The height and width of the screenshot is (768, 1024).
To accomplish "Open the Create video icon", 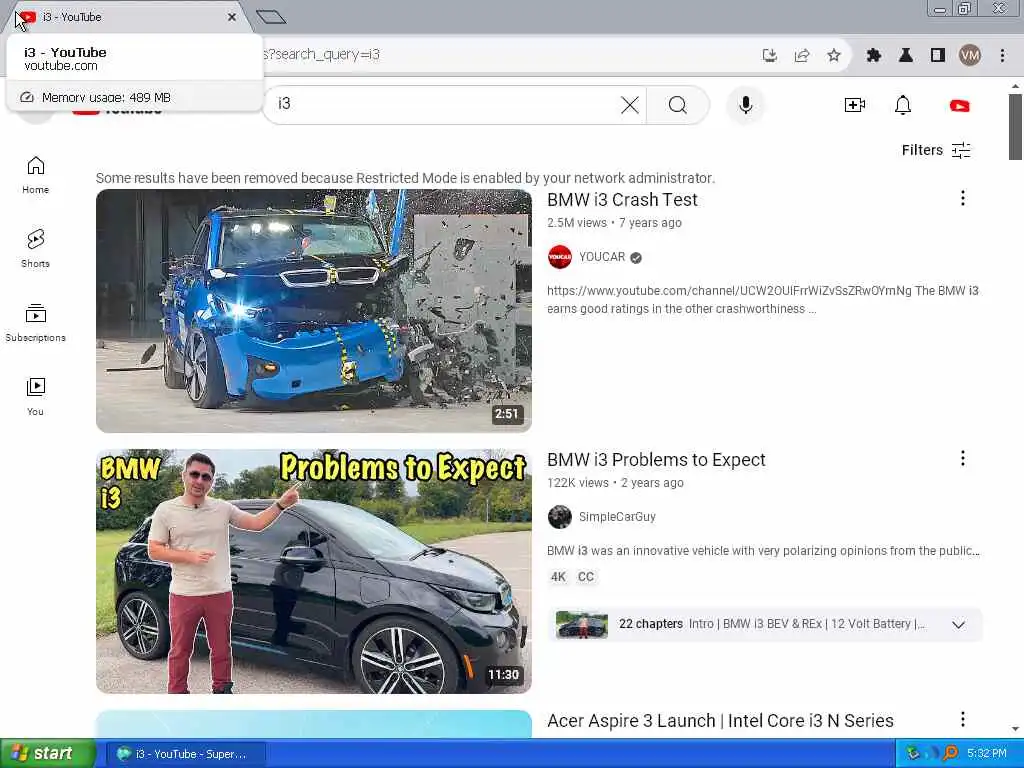I will click(x=855, y=104).
